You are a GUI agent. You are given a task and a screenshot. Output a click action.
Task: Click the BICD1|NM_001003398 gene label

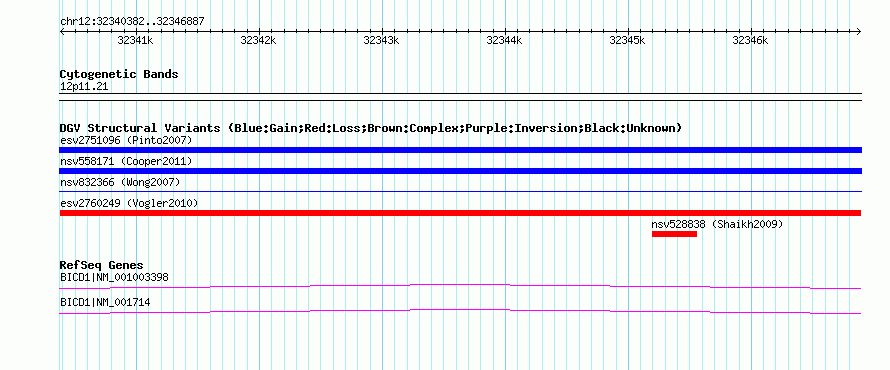[114, 278]
